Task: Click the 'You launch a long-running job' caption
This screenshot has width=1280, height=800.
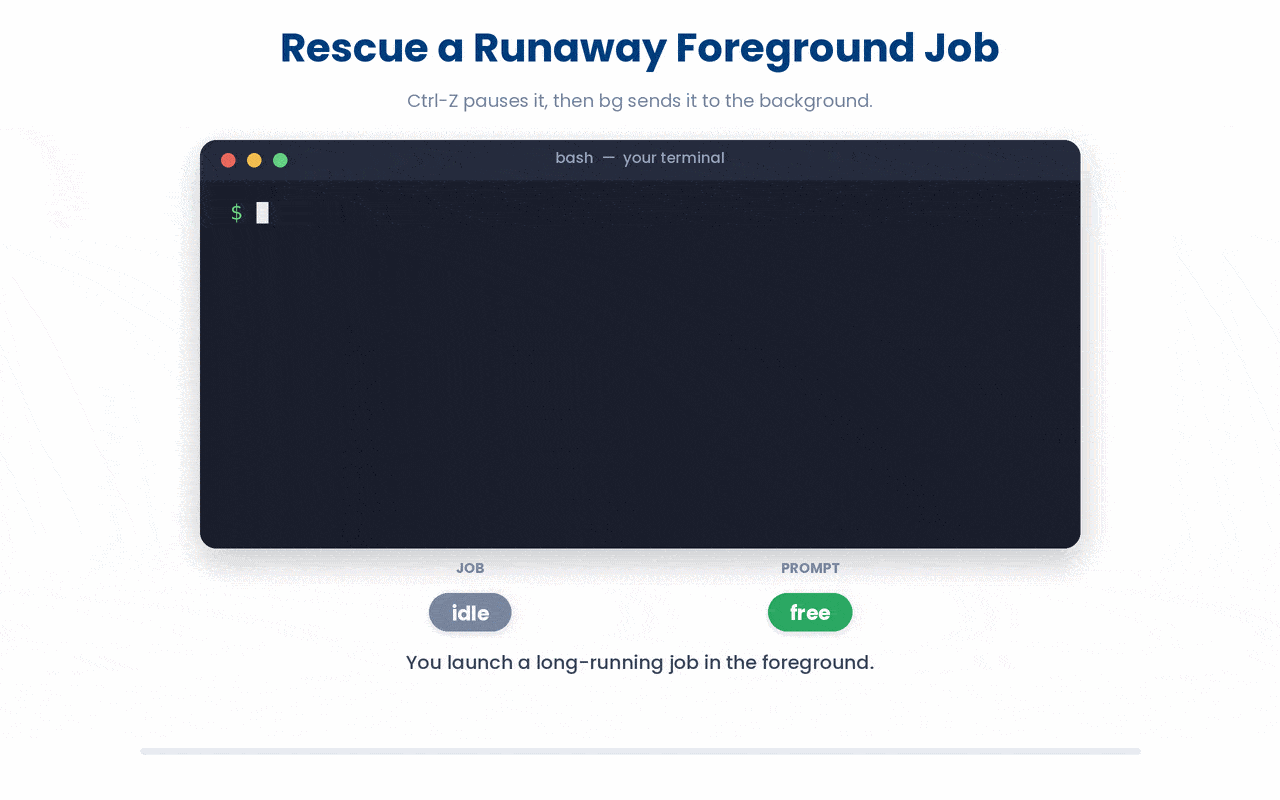Action: [640, 662]
